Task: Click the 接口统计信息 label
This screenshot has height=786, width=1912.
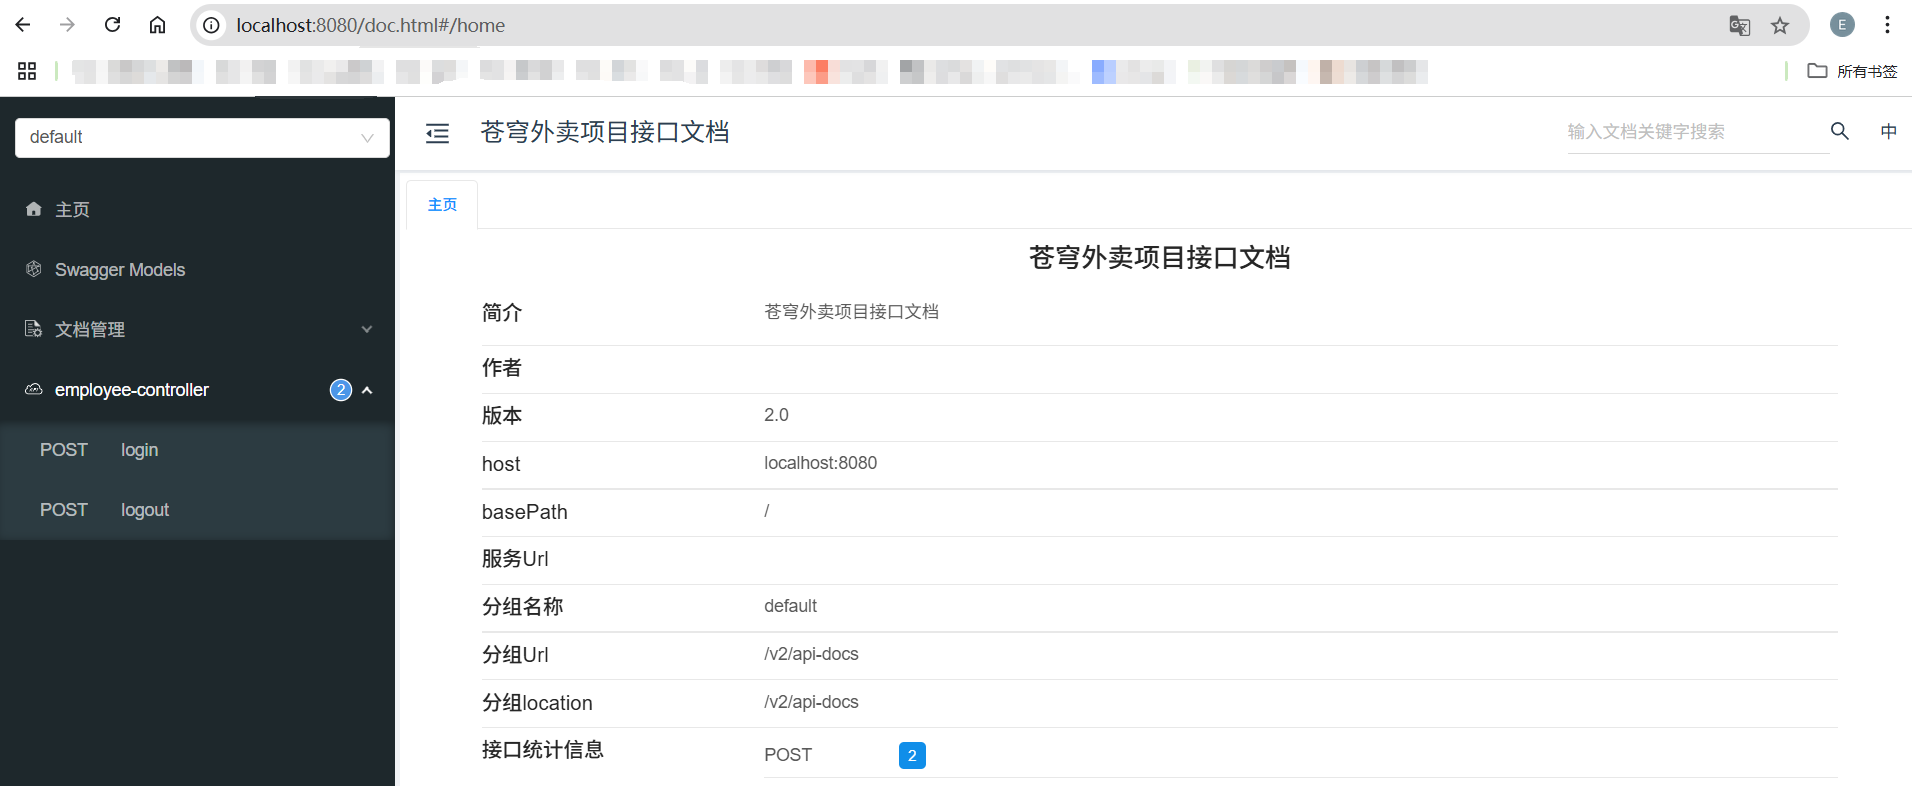Action: pyautogui.click(x=543, y=750)
